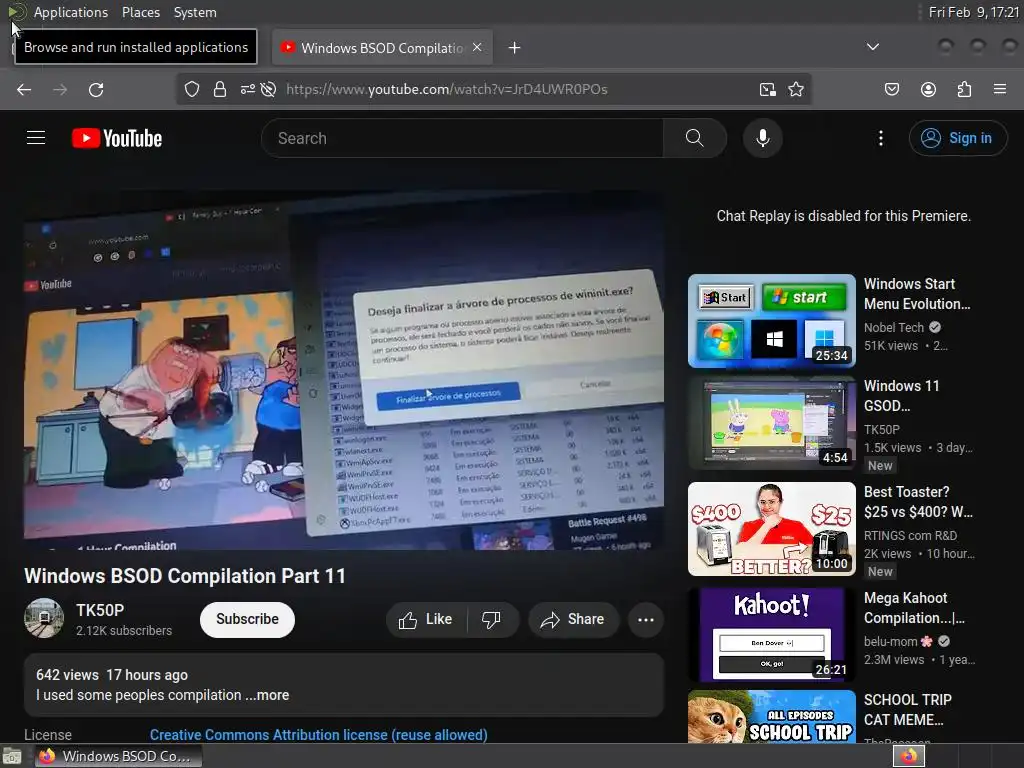This screenshot has height=768, width=1024.
Task: Click the forward navigation arrow
Action: [60, 89]
